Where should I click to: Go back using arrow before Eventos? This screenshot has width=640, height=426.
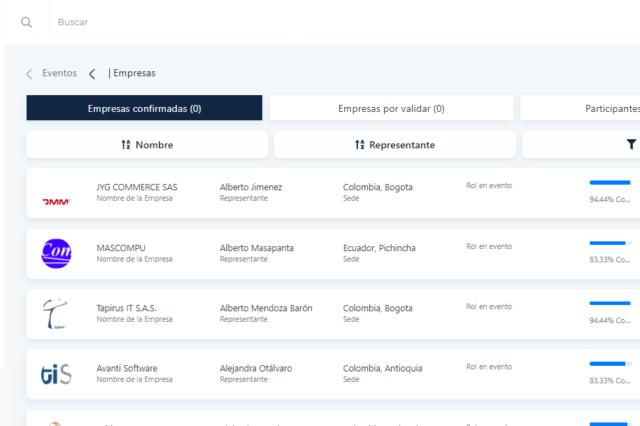click(29, 74)
